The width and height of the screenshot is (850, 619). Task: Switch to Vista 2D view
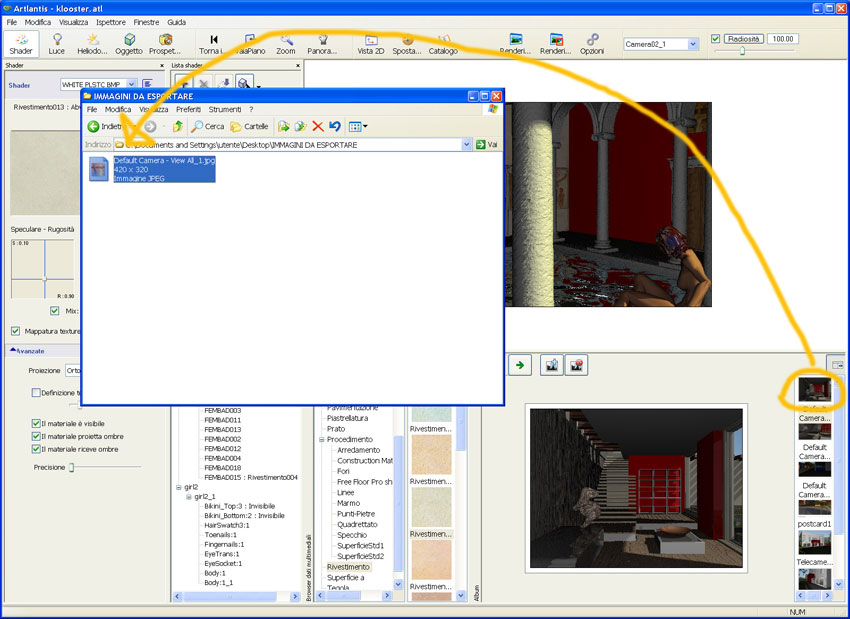371,43
